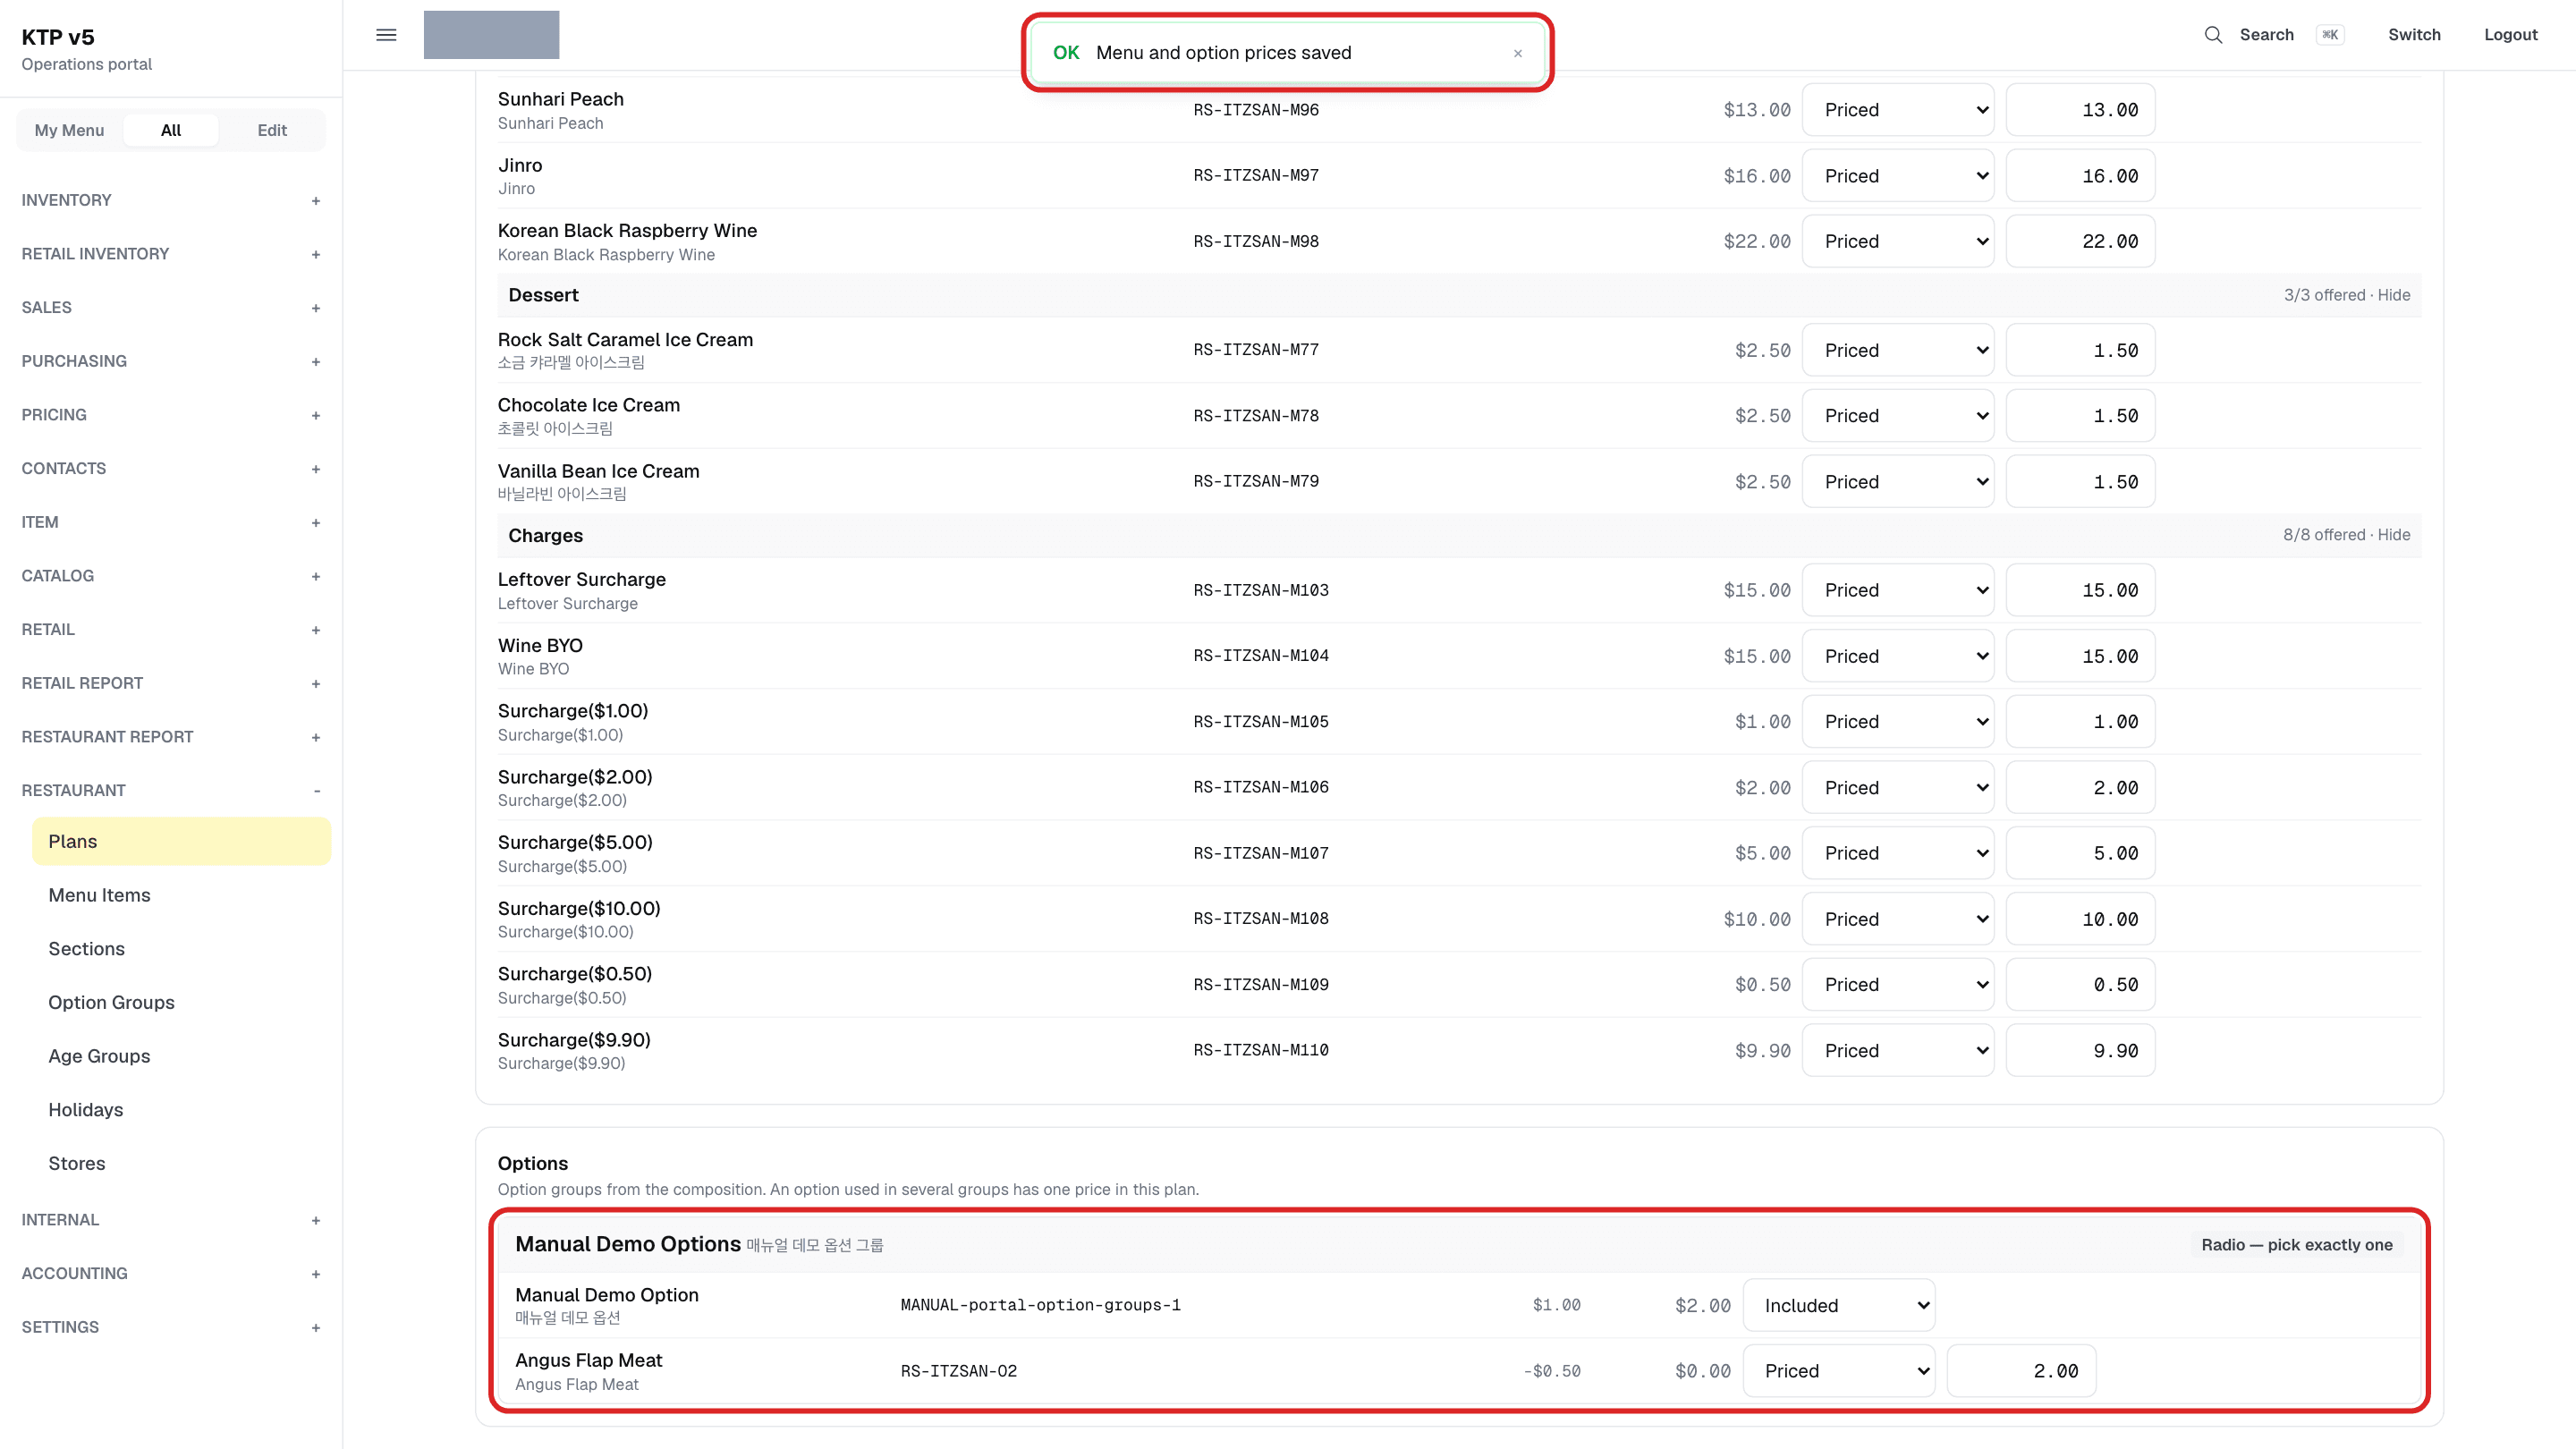Click the Switch link in header
Image resolution: width=2576 pixels, height=1449 pixels.
click(x=2414, y=35)
